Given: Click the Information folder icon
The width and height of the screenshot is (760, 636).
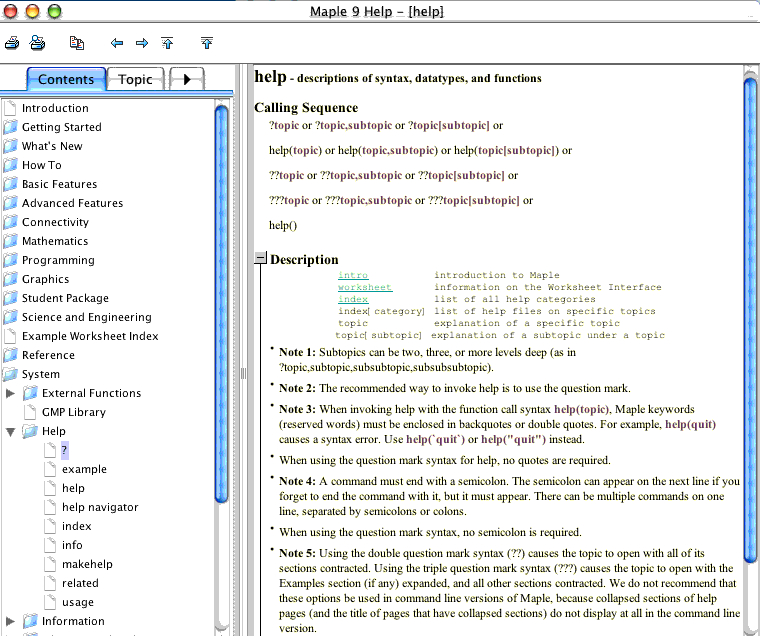Looking at the screenshot, I should pyautogui.click(x=30, y=620).
